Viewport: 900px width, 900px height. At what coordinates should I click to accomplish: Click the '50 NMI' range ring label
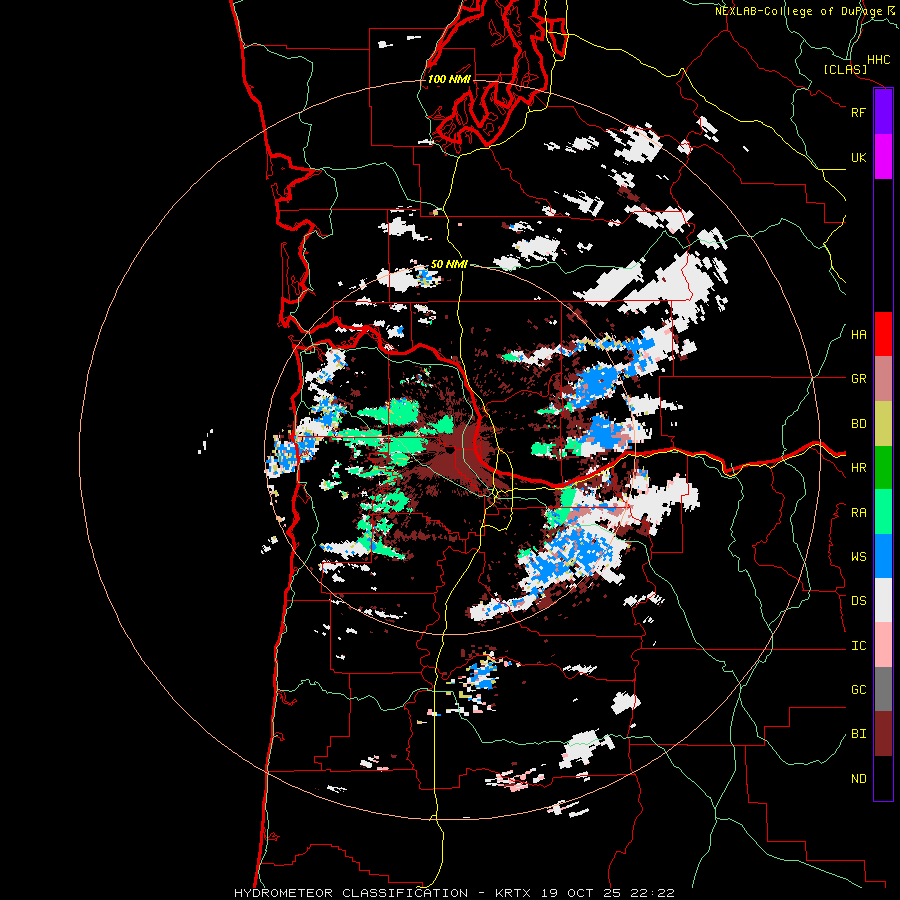(449, 264)
